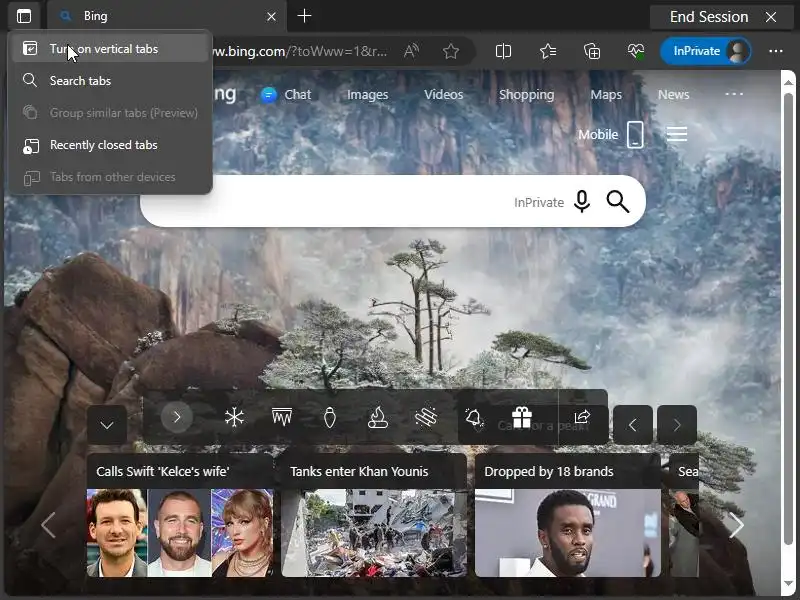This screenshot has width=800, height=600.
Task: Select the campfire icon
Action: click(x=378, y=417)
